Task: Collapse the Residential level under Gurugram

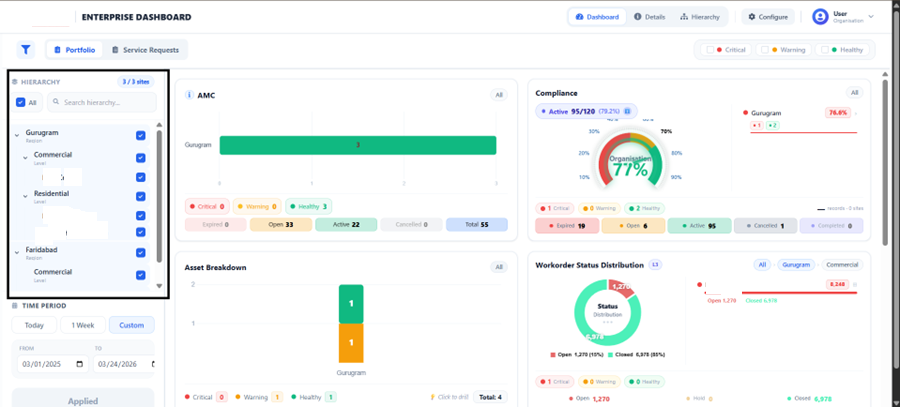Action: click(x=26, y=196)
